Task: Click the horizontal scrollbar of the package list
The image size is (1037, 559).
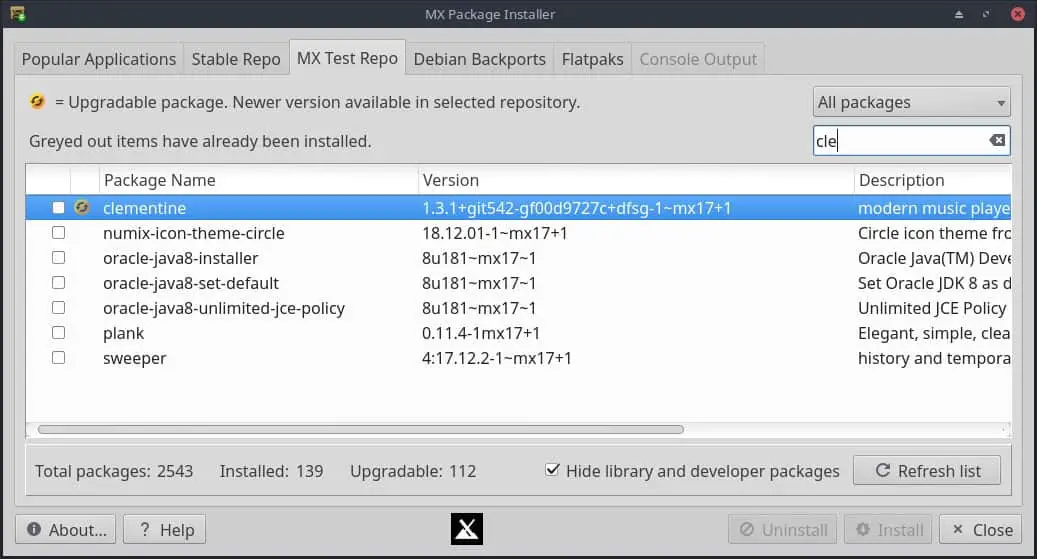Action: (x=360, y=429)
